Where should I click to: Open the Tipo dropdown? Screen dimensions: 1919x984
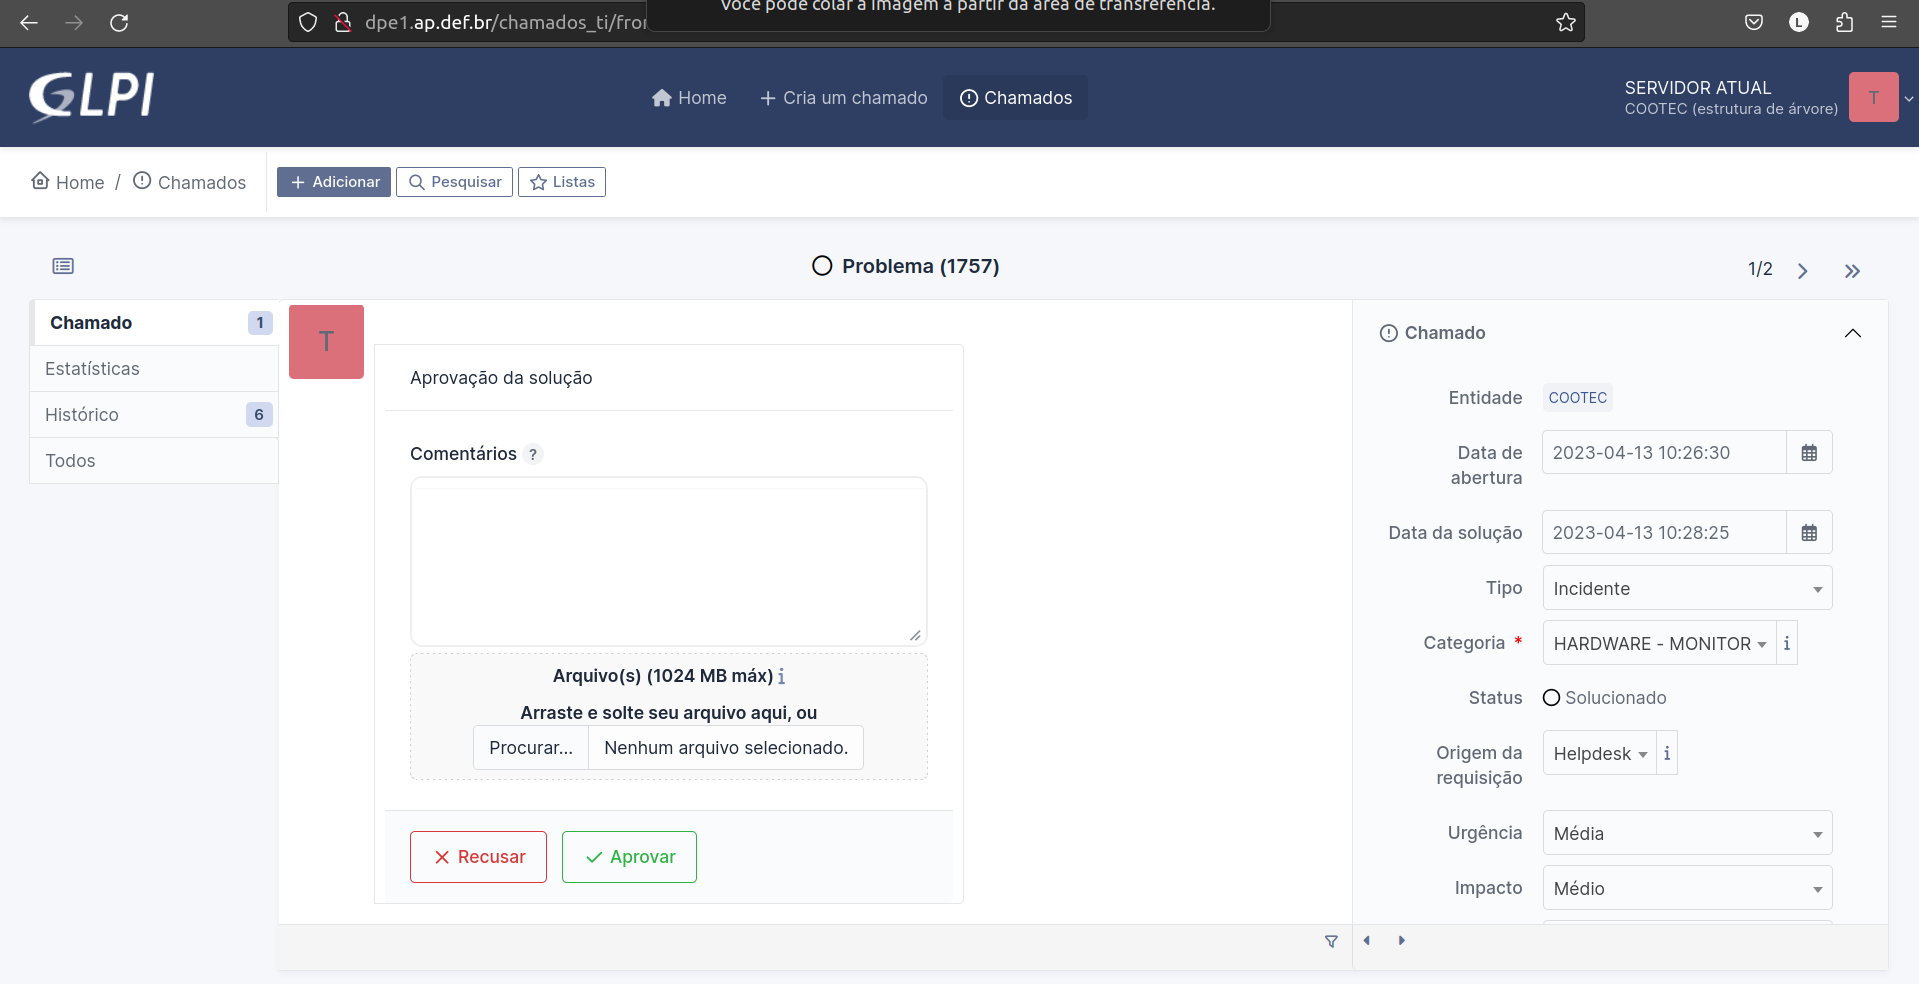point(1686,589)
